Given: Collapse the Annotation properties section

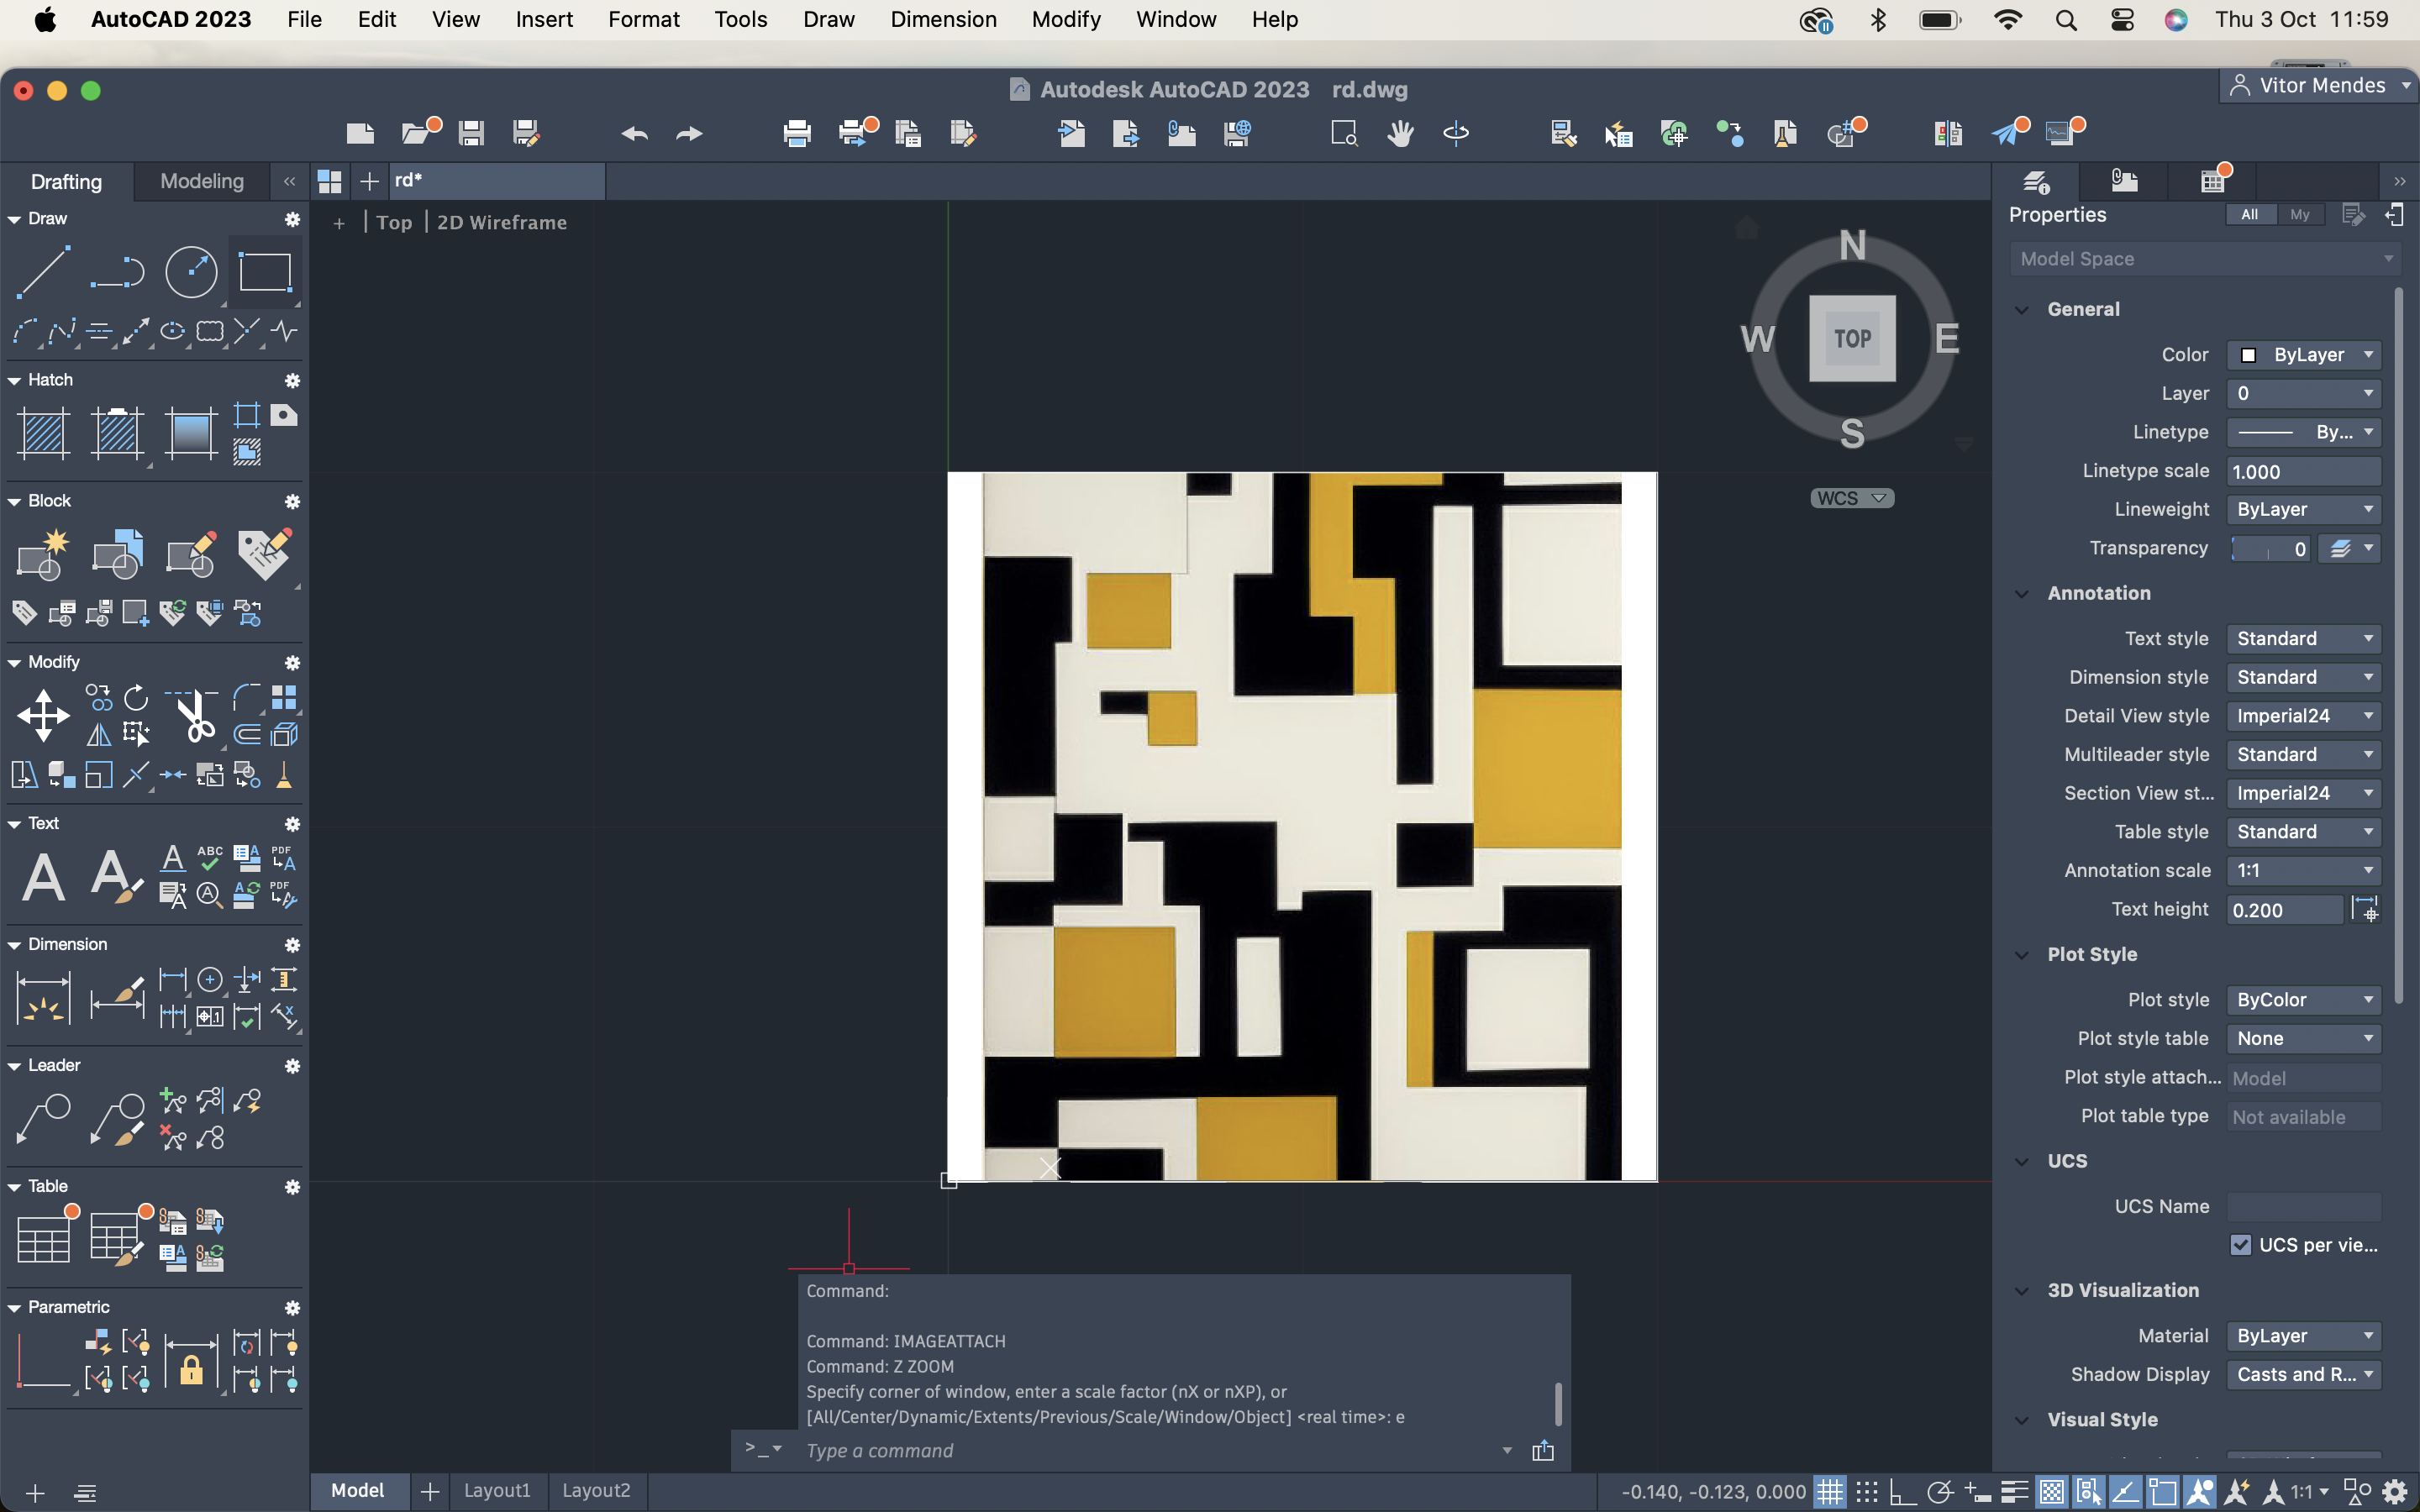Looking at the screenshot, I should (x=2022, y=593).
